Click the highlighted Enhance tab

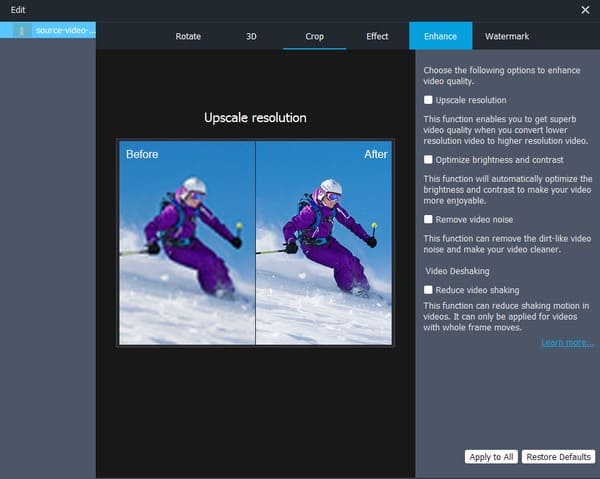pos(440,36)
